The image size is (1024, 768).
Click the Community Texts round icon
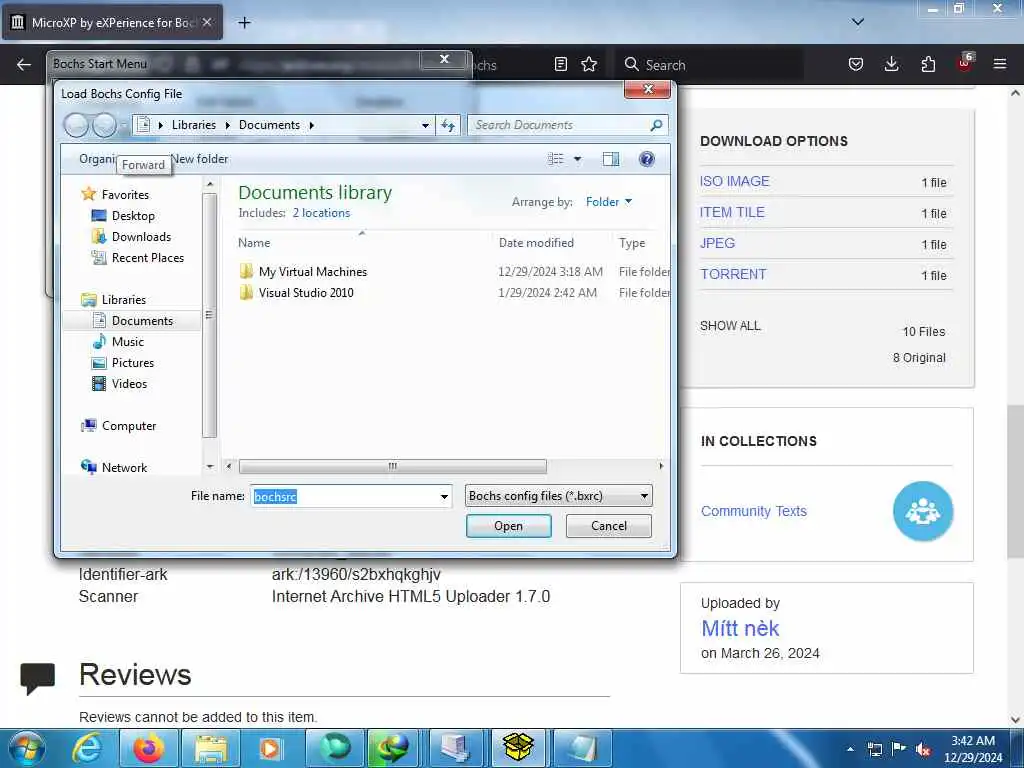coord(923,511)
